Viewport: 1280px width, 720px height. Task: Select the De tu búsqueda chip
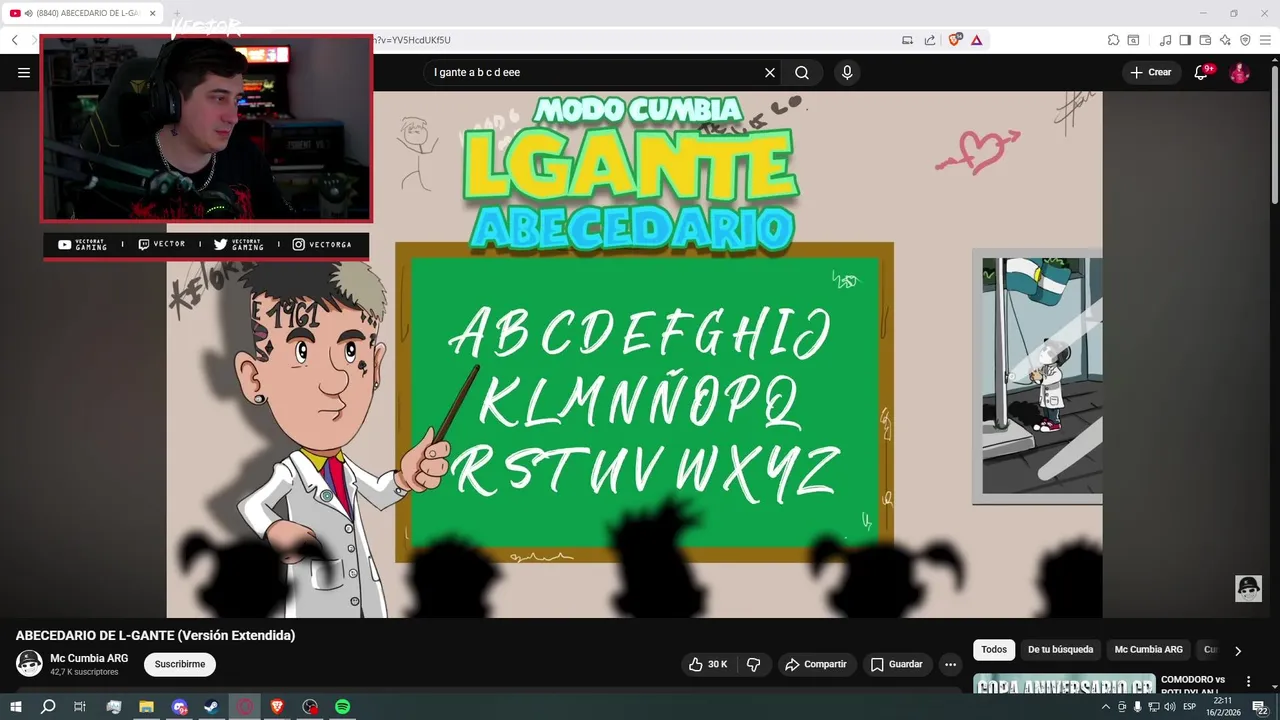[1060, 650]
